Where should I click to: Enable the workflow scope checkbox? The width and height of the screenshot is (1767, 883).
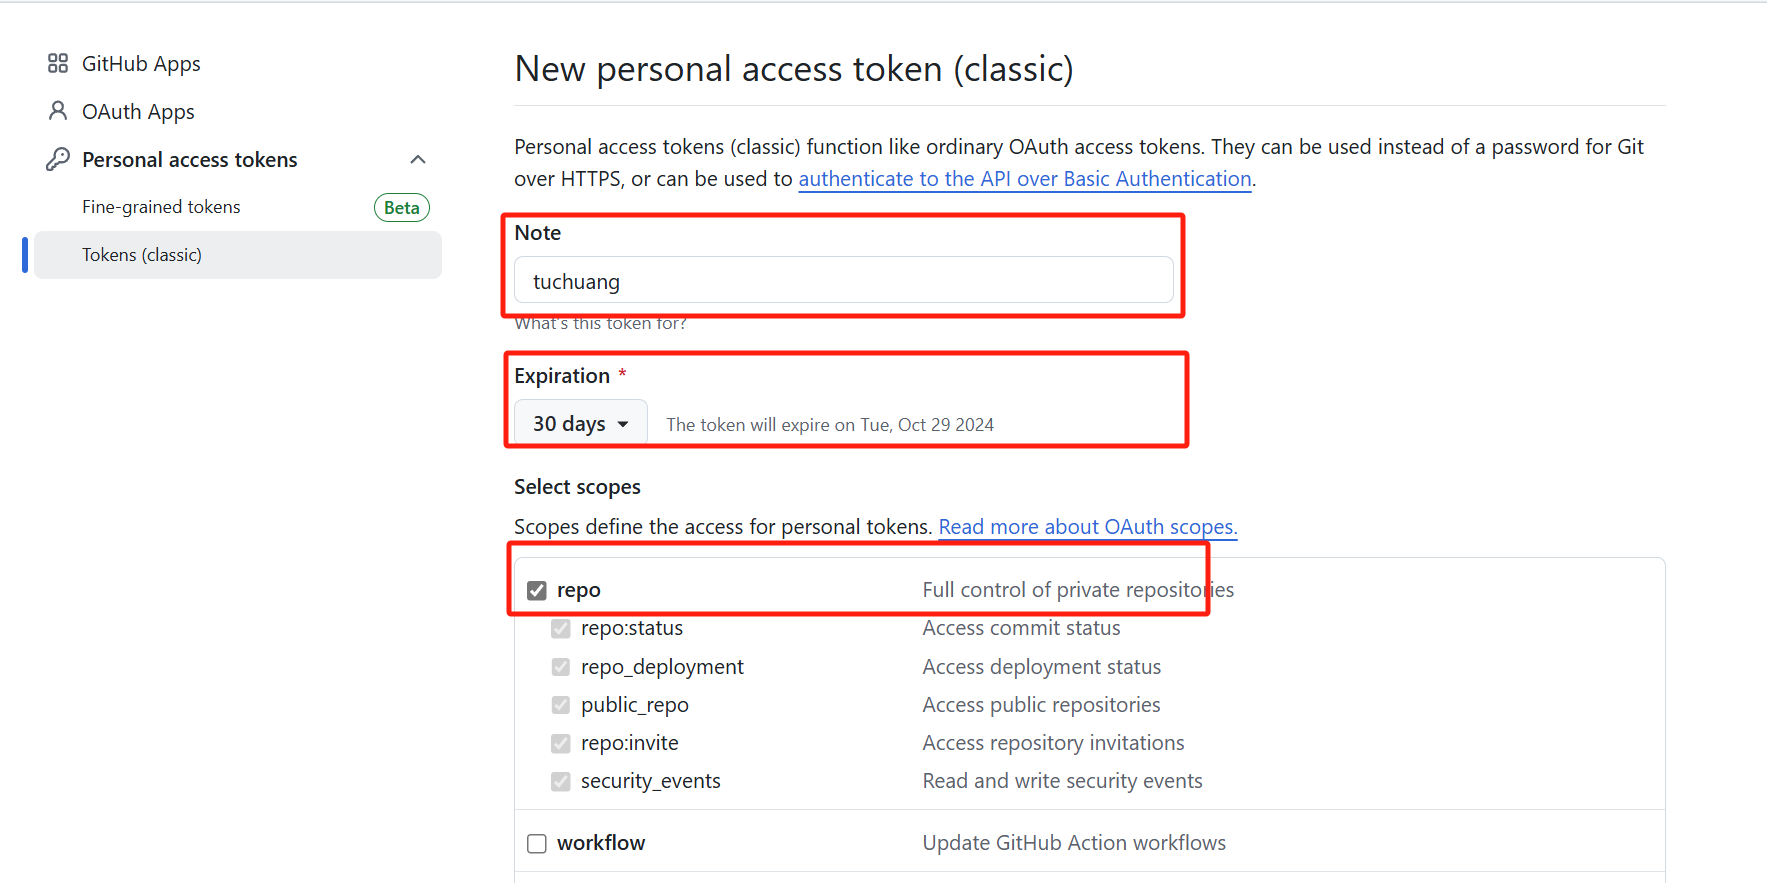(x=537, y=844)
